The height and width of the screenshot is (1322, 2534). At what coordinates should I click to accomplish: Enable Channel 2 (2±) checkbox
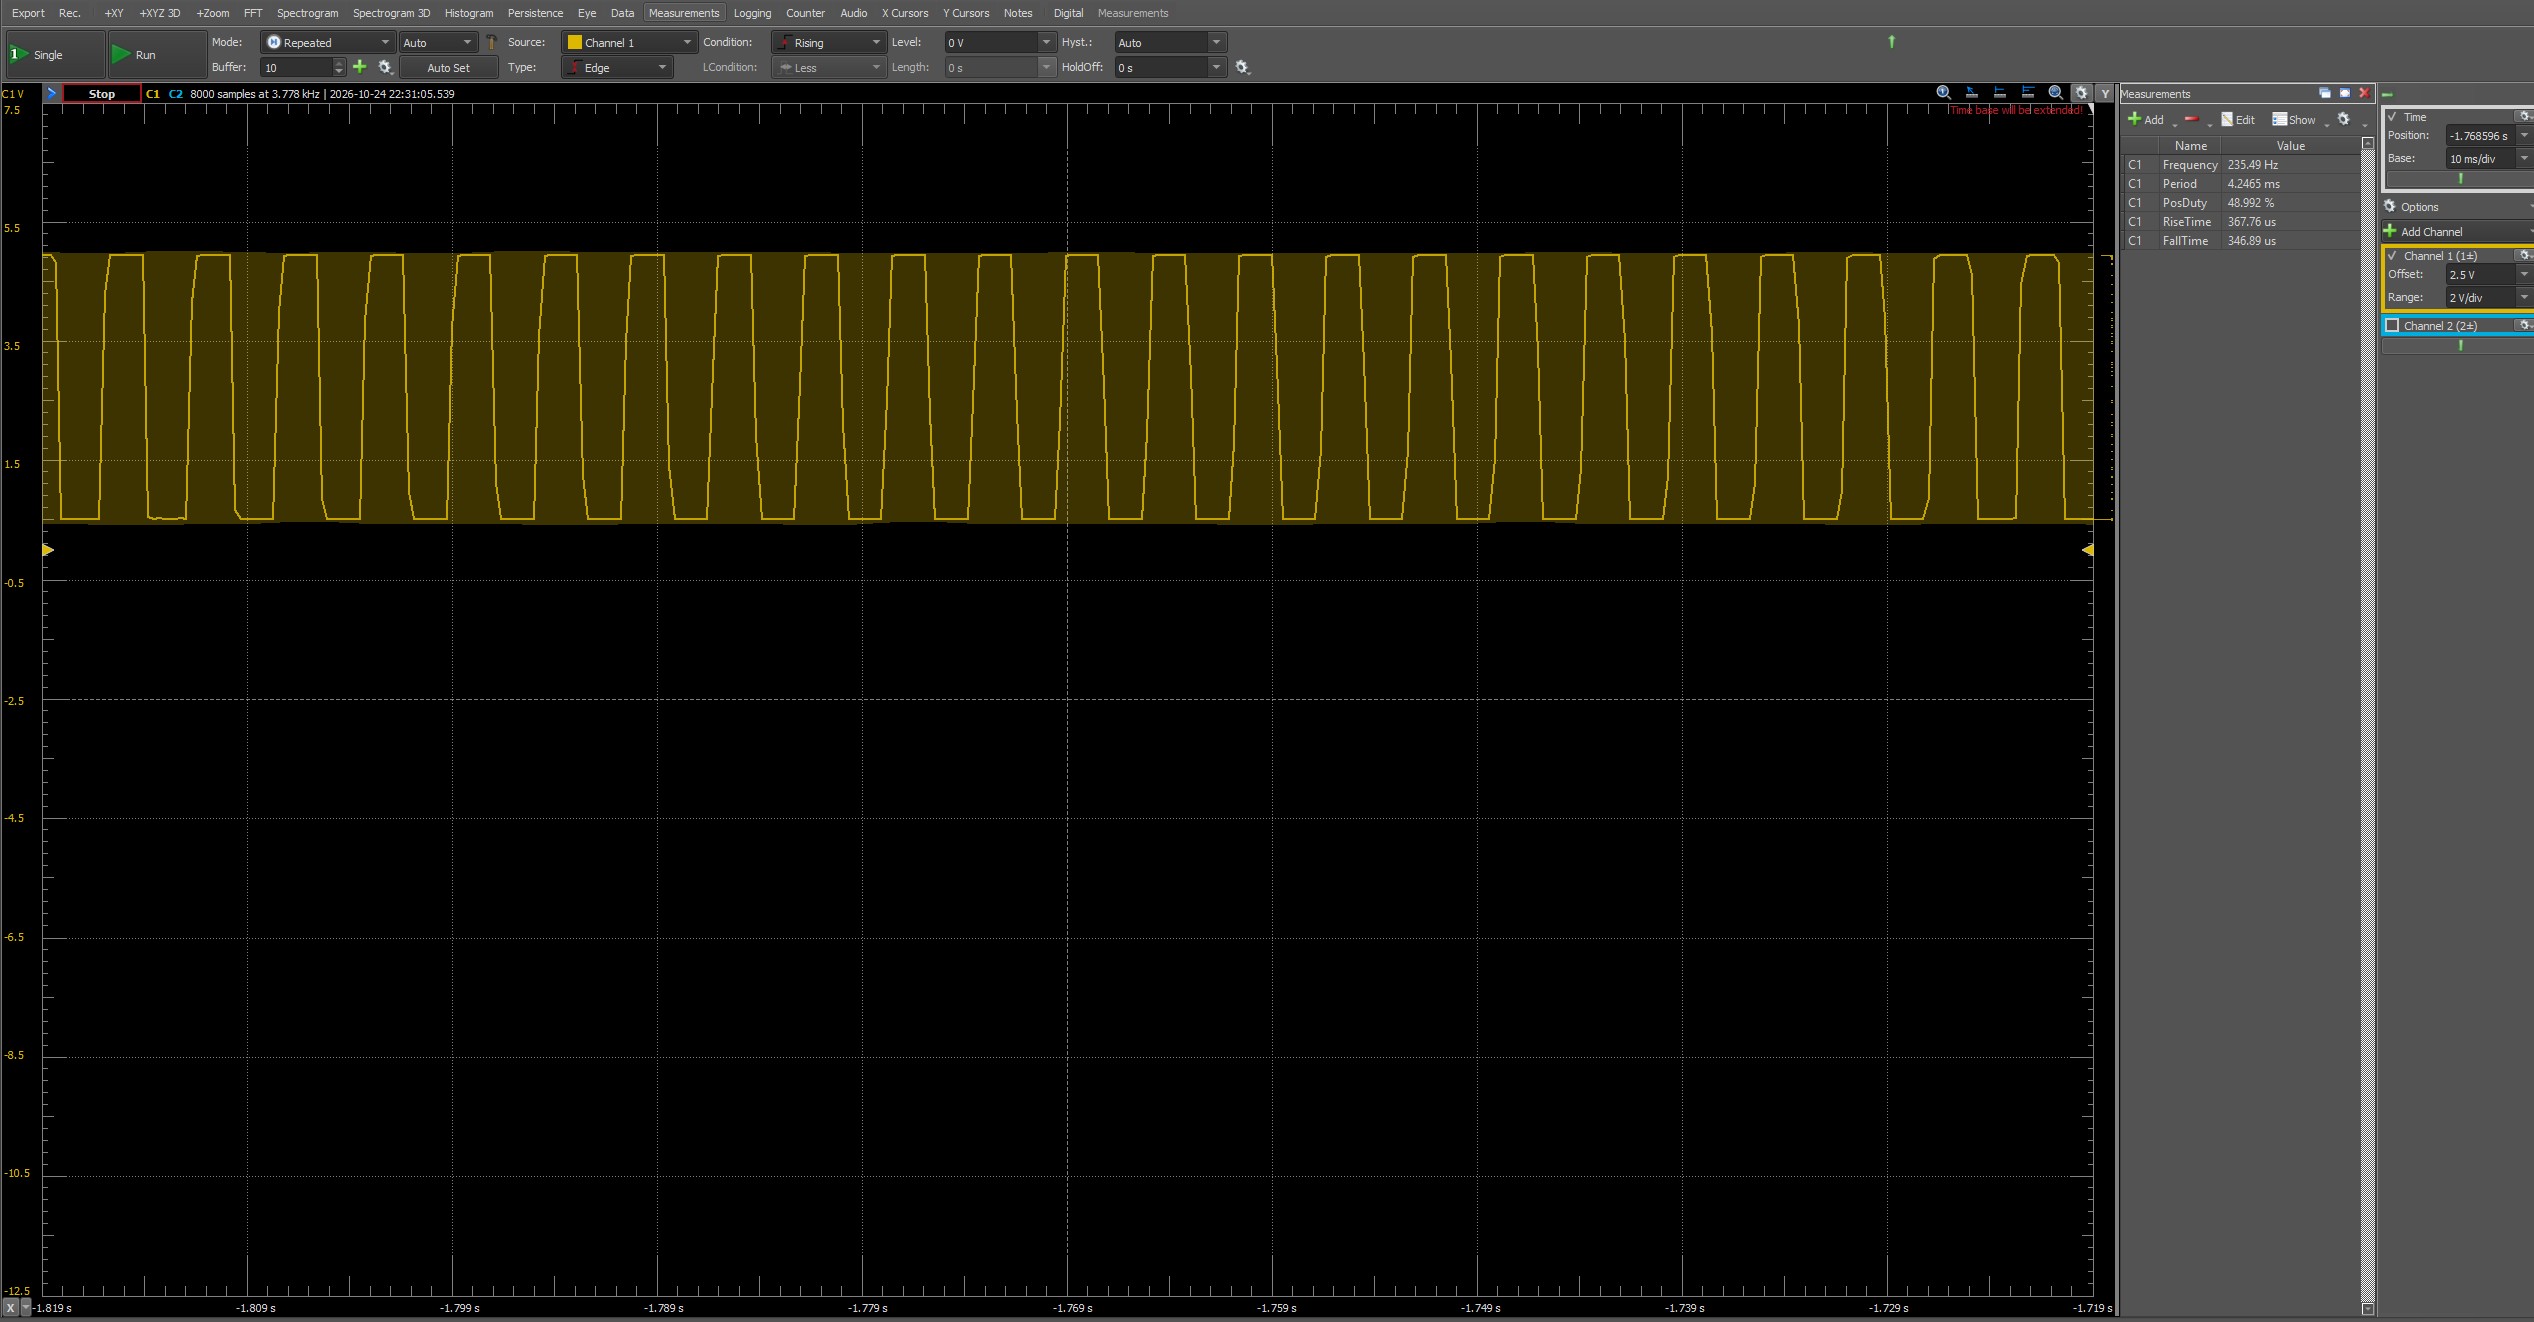pyautogui.click(x=2392, y=325)
